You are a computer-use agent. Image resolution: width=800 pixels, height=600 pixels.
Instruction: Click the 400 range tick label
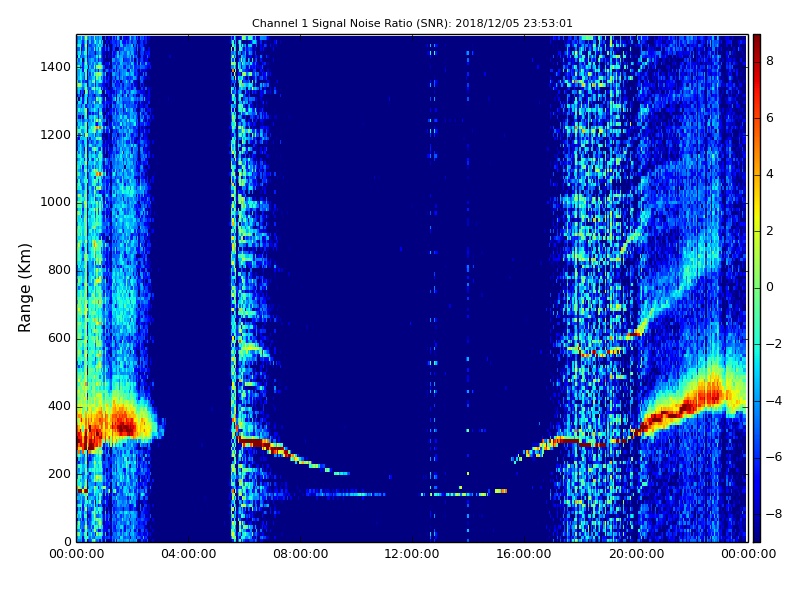click(59, 406)
